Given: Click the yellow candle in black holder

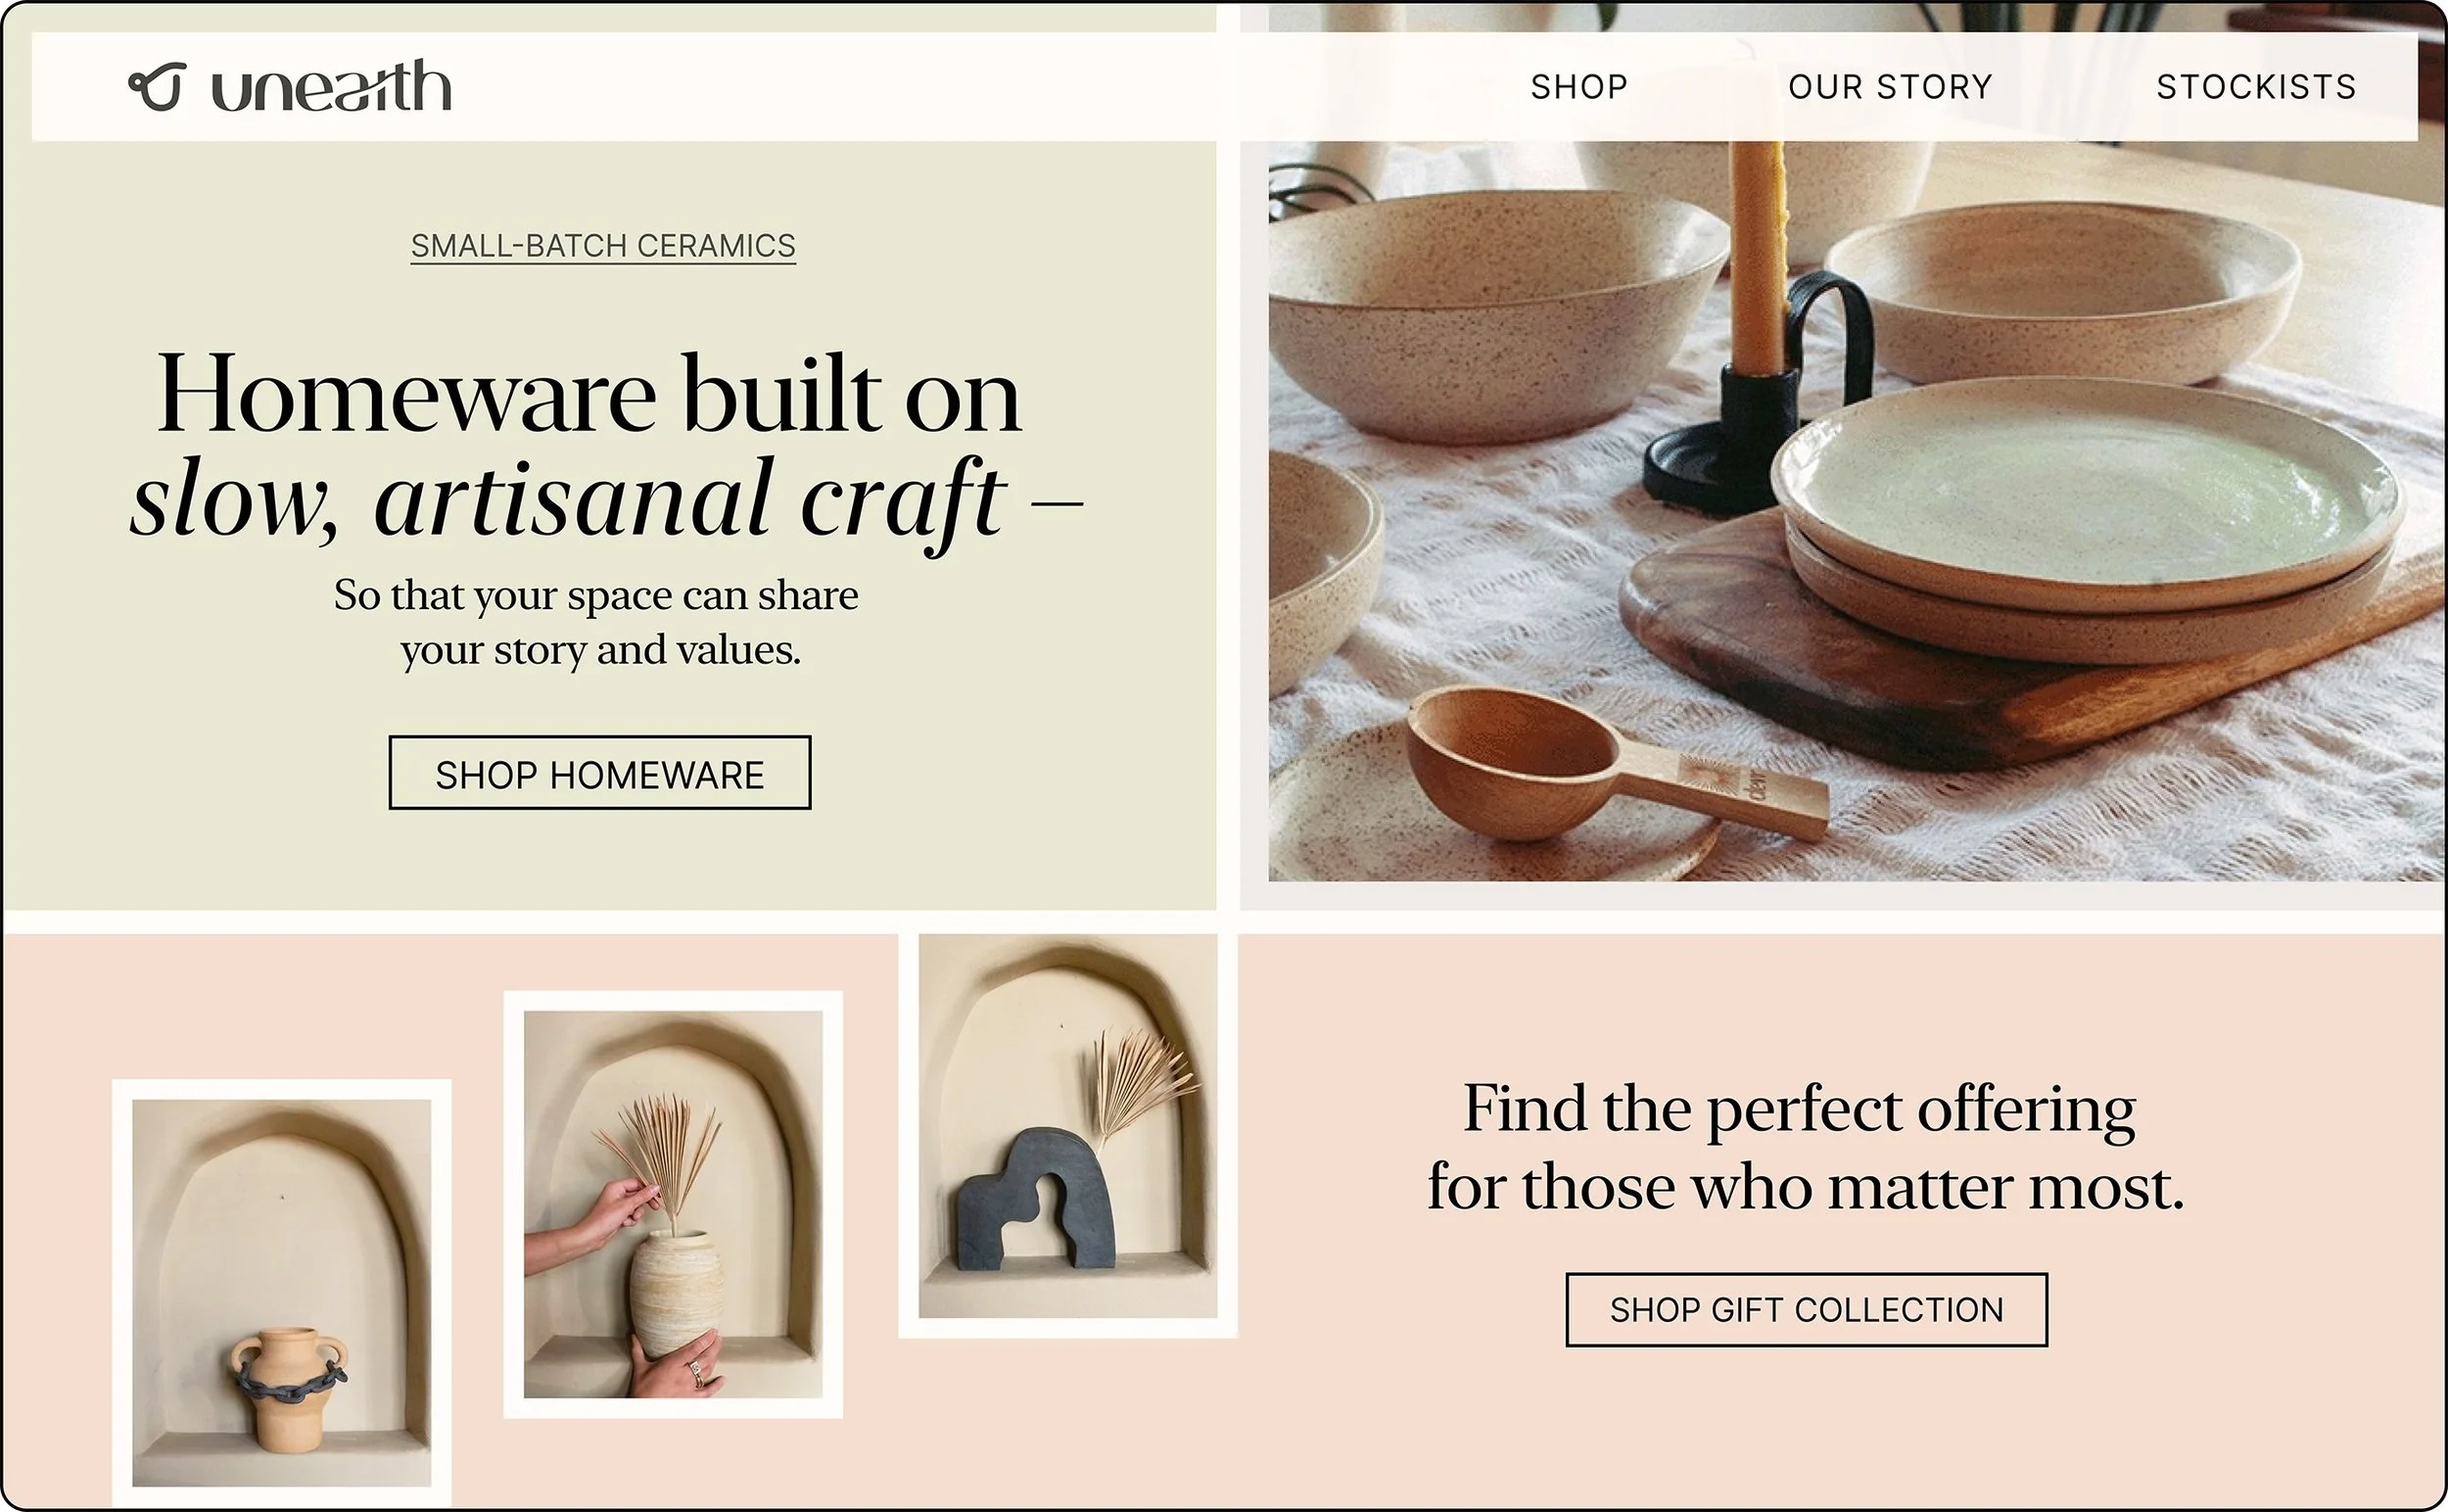Looking at the screenshot, I should [1757, 330].
